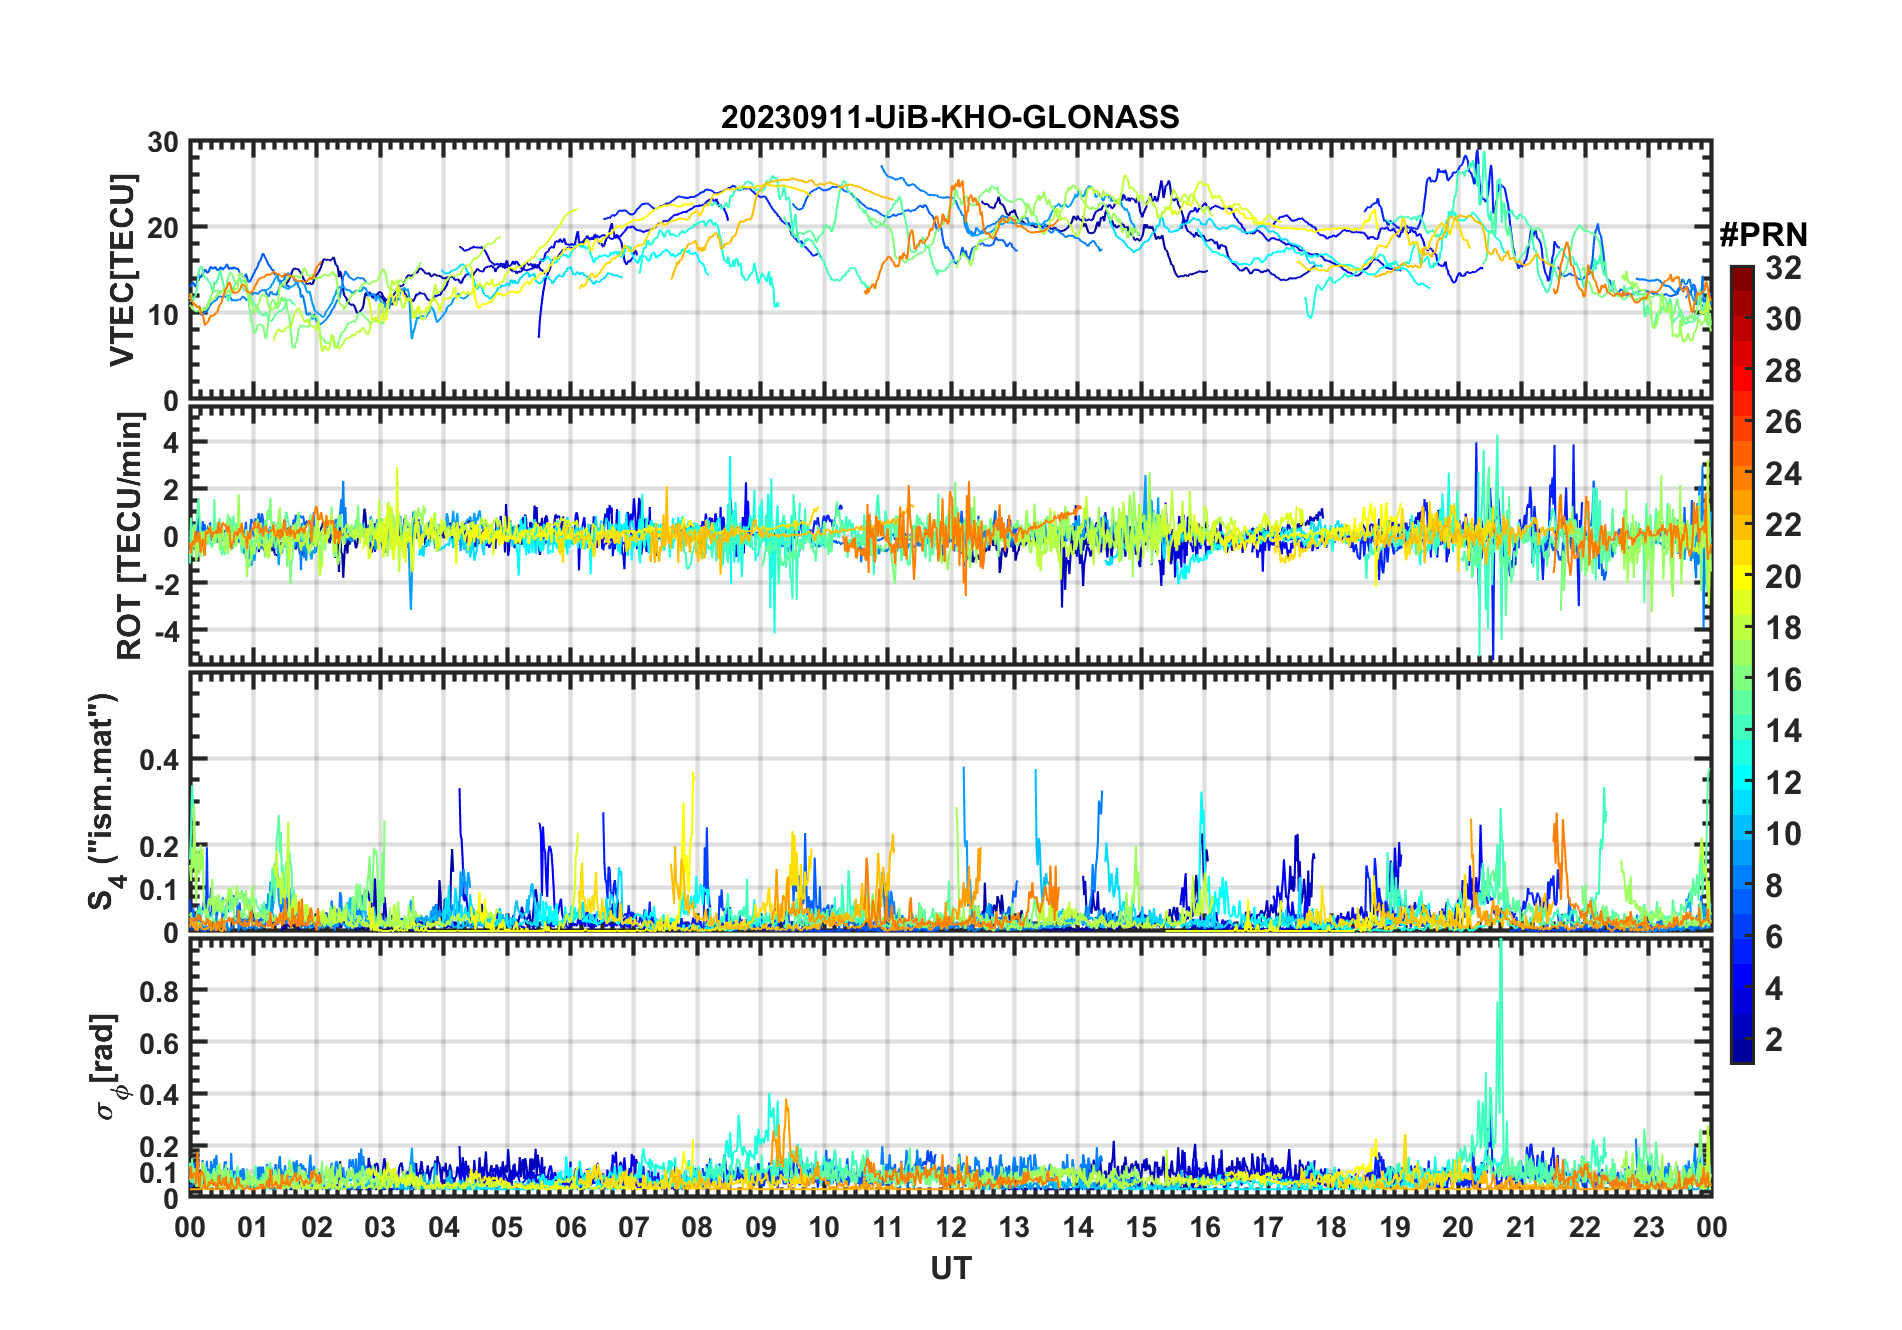Click colorbar tick label 26
The image size is (1902, 1330).
(x=1783, y=422)
